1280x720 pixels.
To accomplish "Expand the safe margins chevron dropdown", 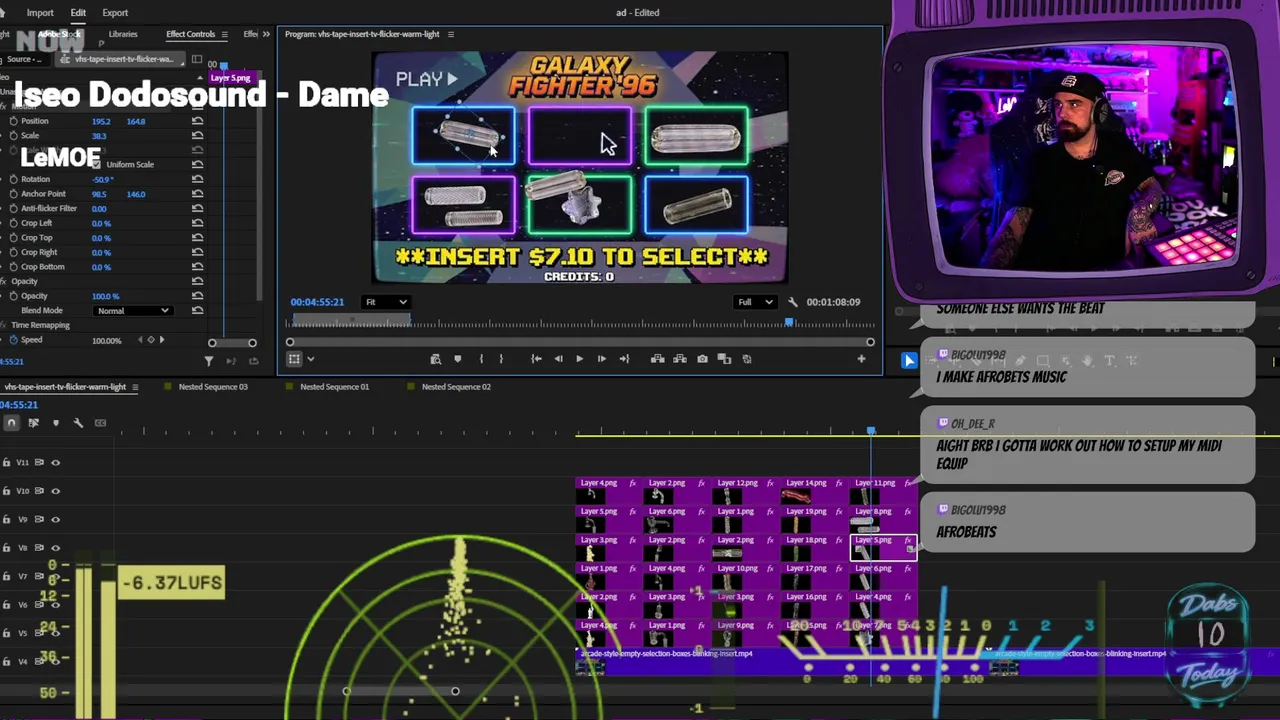I will click(311, 359).
